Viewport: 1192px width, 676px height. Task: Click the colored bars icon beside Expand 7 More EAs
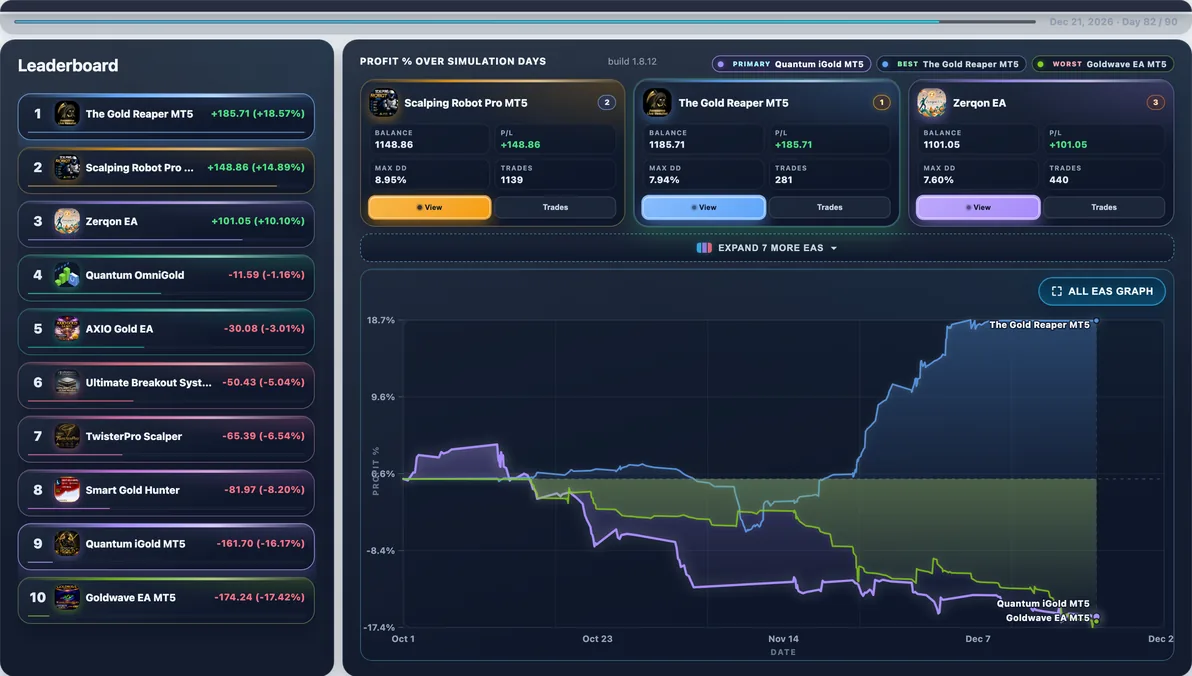(x=705, y=248)
